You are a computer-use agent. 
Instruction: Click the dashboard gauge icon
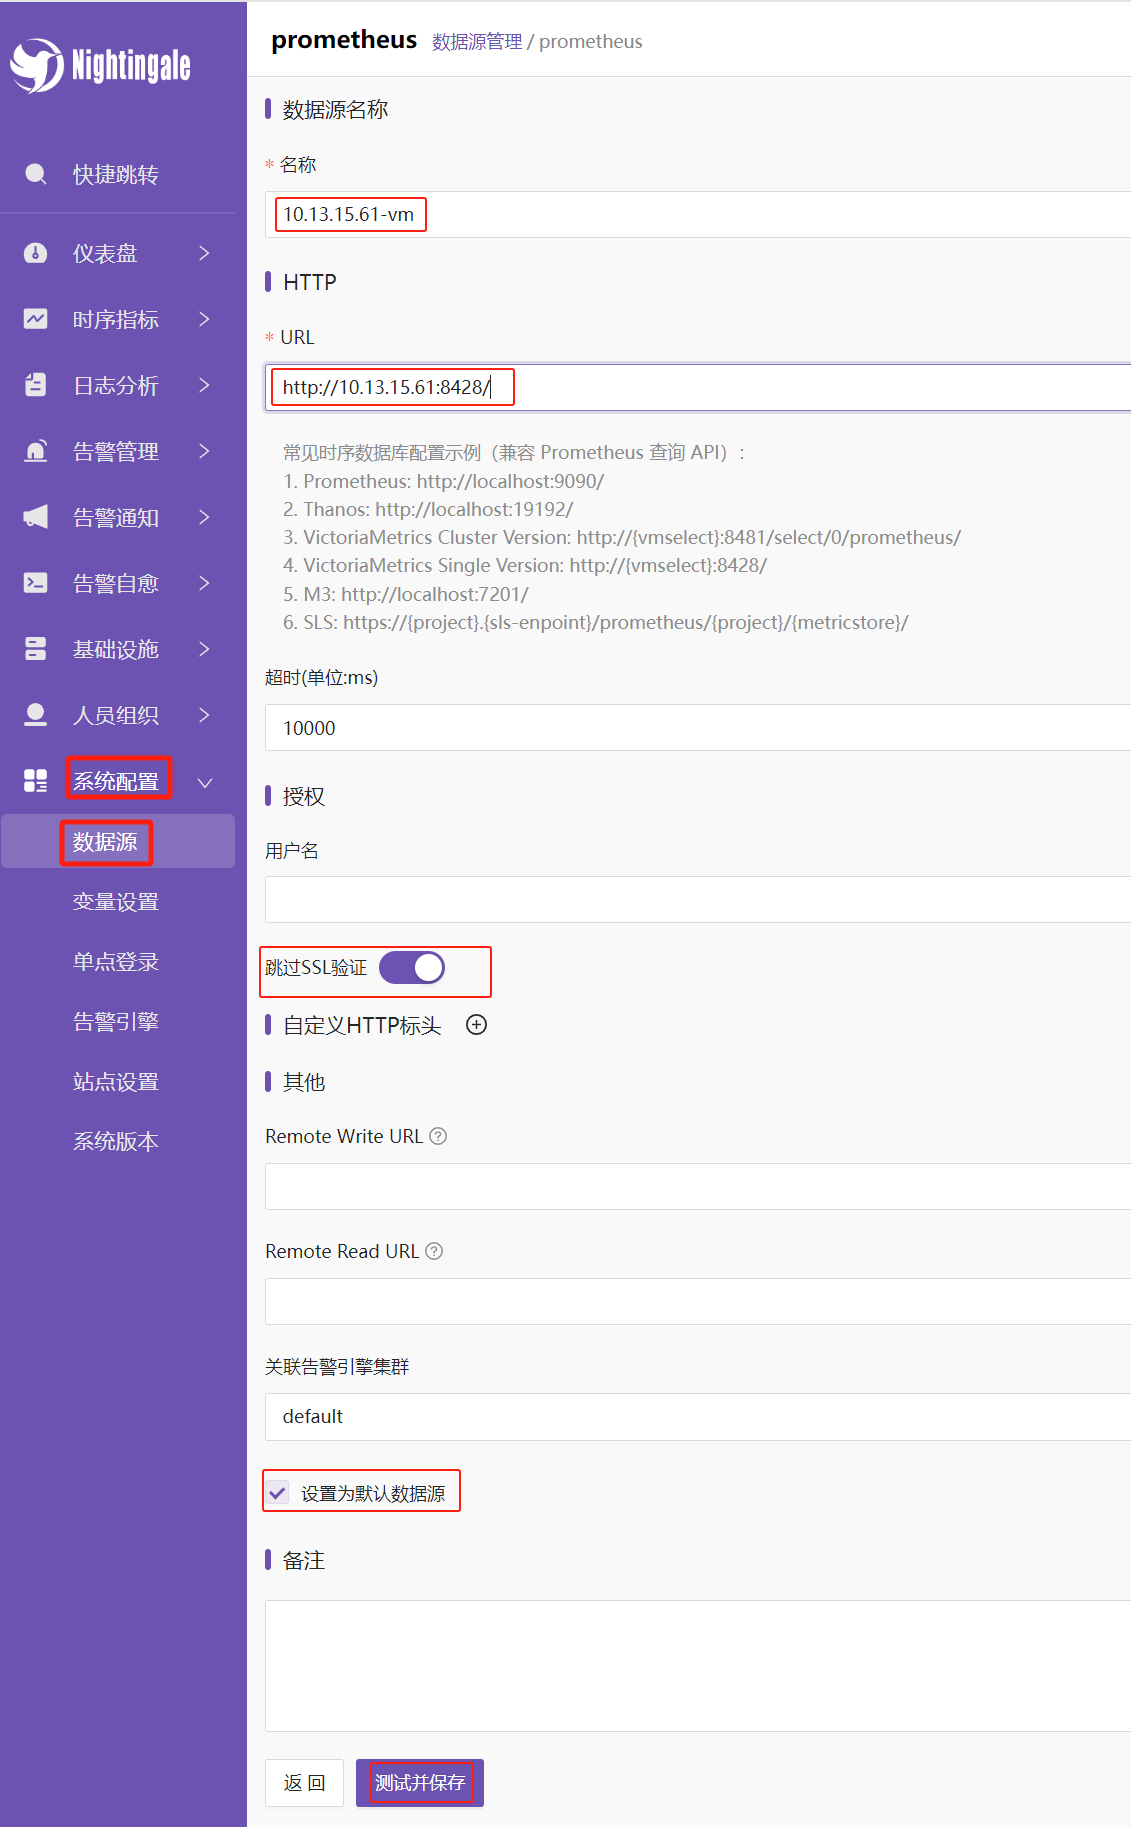coord(35,253)
